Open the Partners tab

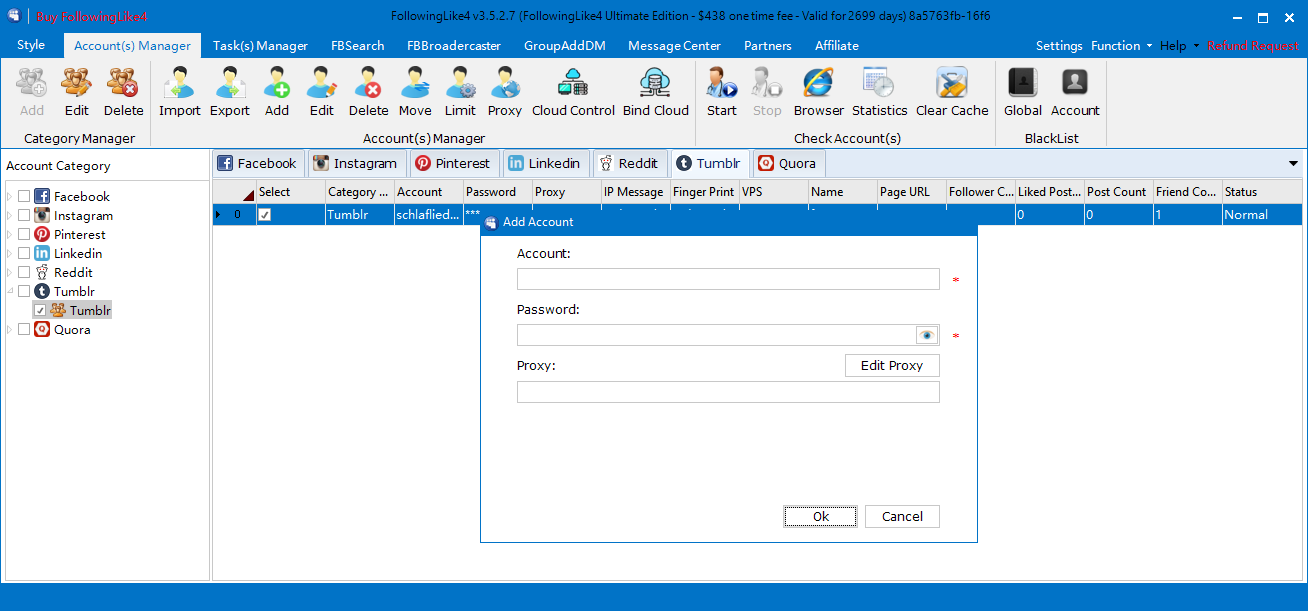(768, 46)
